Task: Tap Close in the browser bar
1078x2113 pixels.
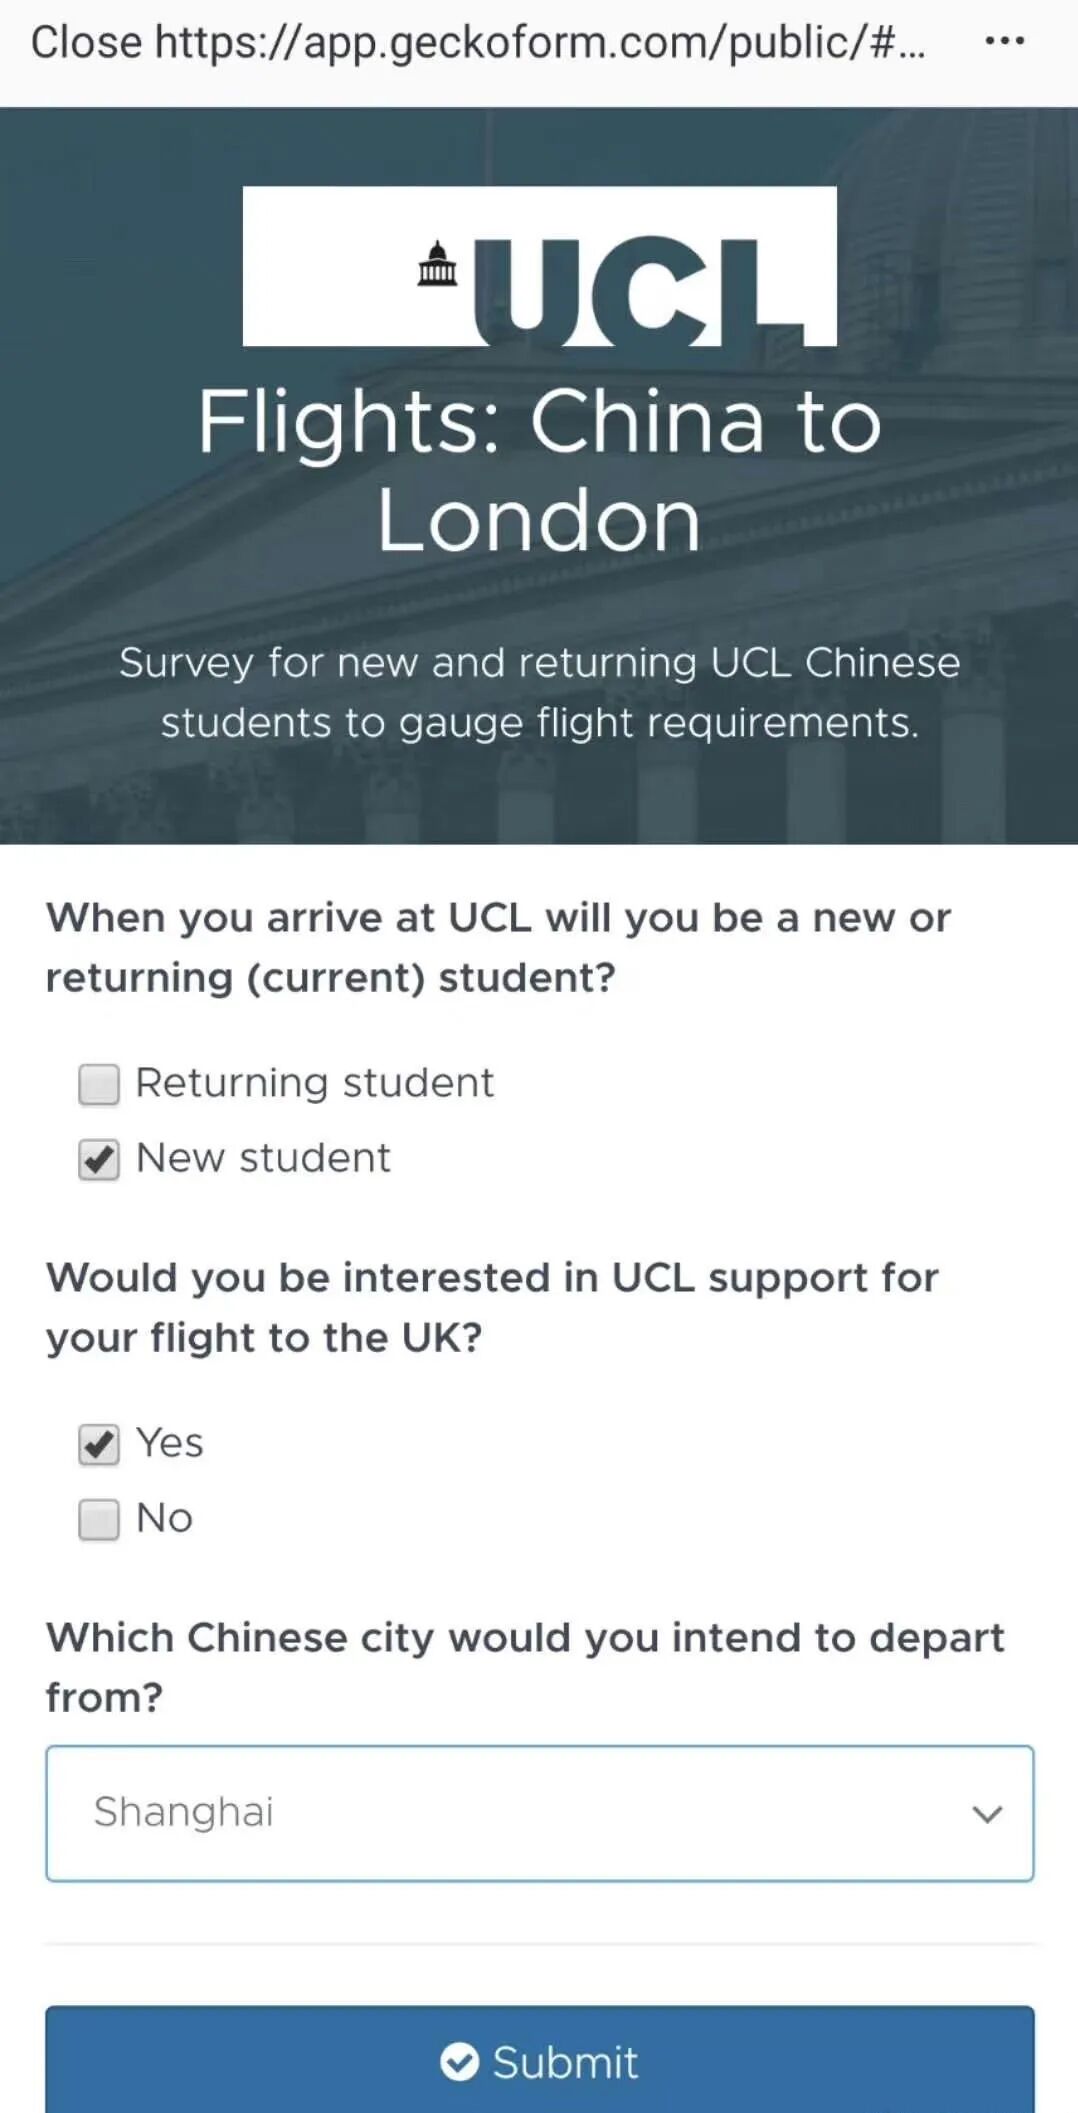Action: point(86,42)
